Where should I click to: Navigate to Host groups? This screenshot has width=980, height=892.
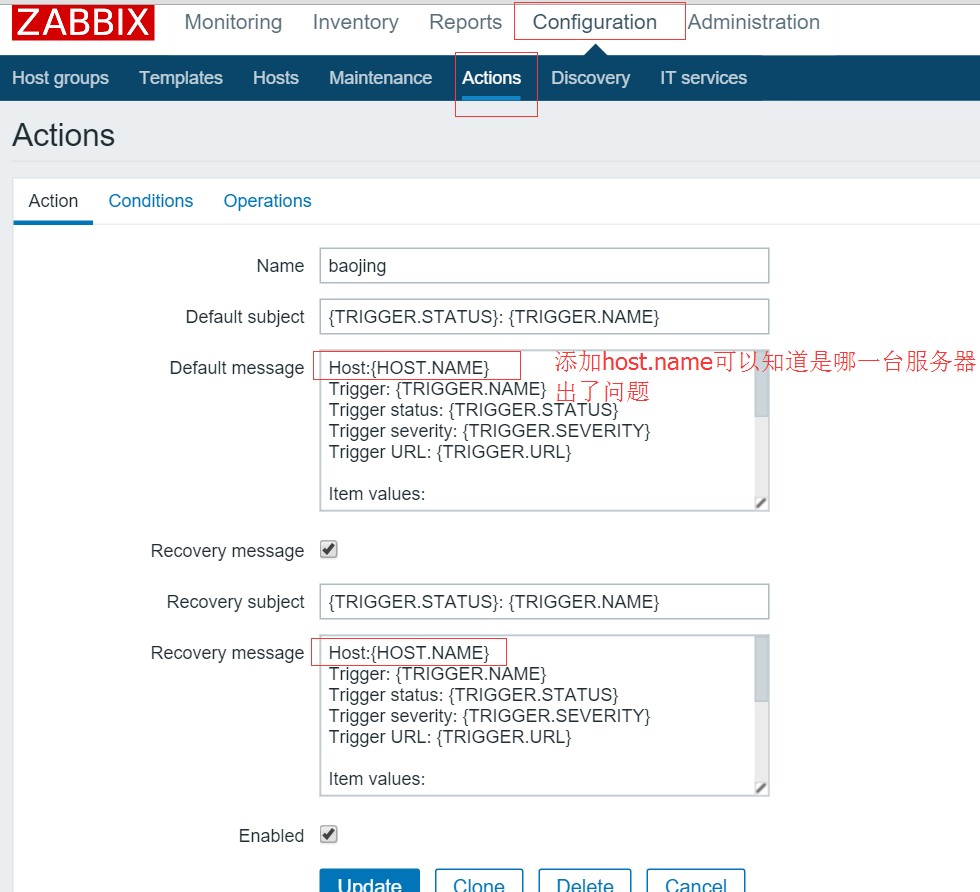[x=60, y=77]
